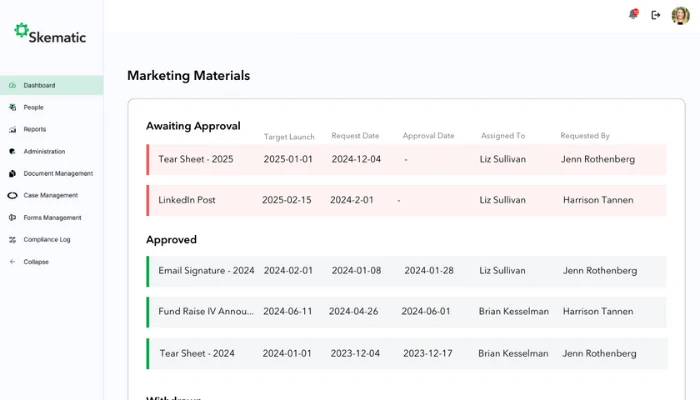Viewport: 700px width, 400px height.
Task: Sort by Target Launch column header
Action: (x=289, y=136)
